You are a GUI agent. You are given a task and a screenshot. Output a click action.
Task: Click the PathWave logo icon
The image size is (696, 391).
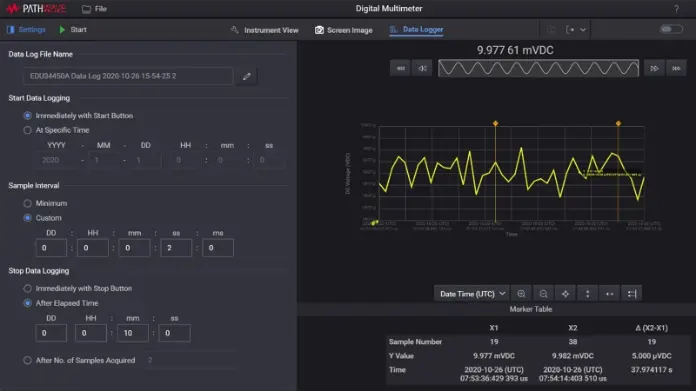click(12, 8)
